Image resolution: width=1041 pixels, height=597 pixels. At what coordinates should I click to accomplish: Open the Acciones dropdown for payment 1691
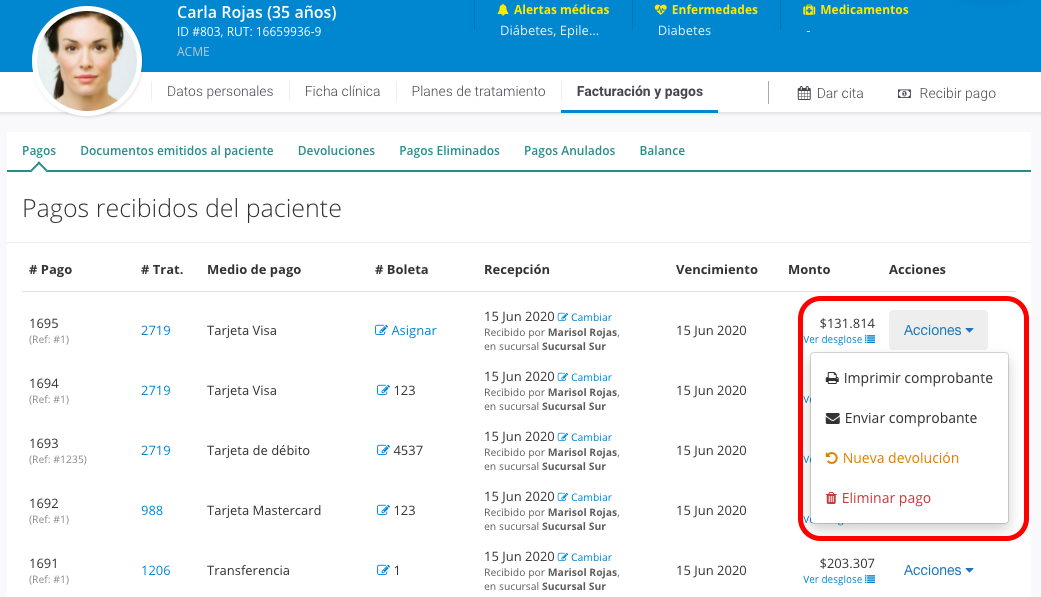pos(937,570)
